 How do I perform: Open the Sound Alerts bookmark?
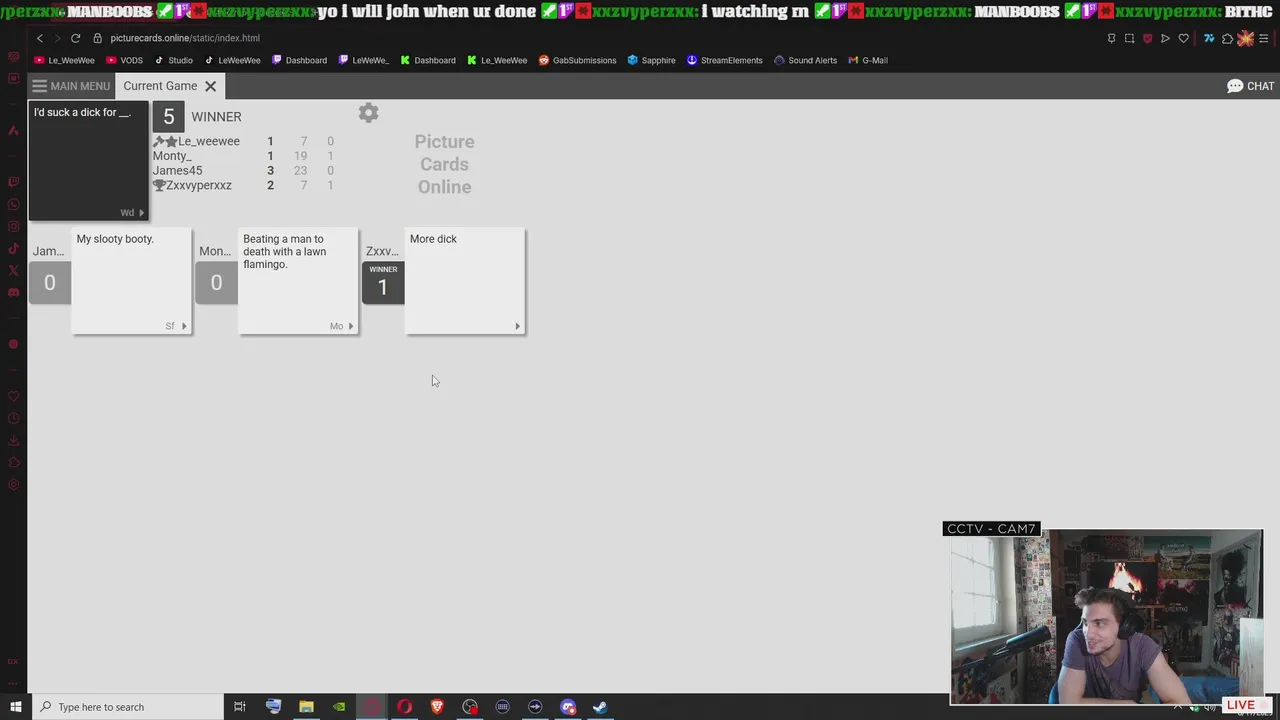pyautogui.click(x=805, y=60)
